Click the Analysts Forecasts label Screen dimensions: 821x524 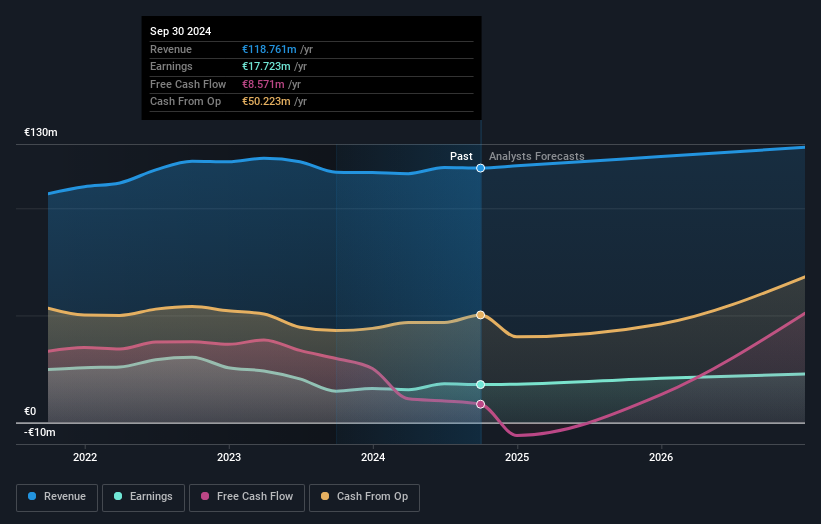[x=537, y=156]
